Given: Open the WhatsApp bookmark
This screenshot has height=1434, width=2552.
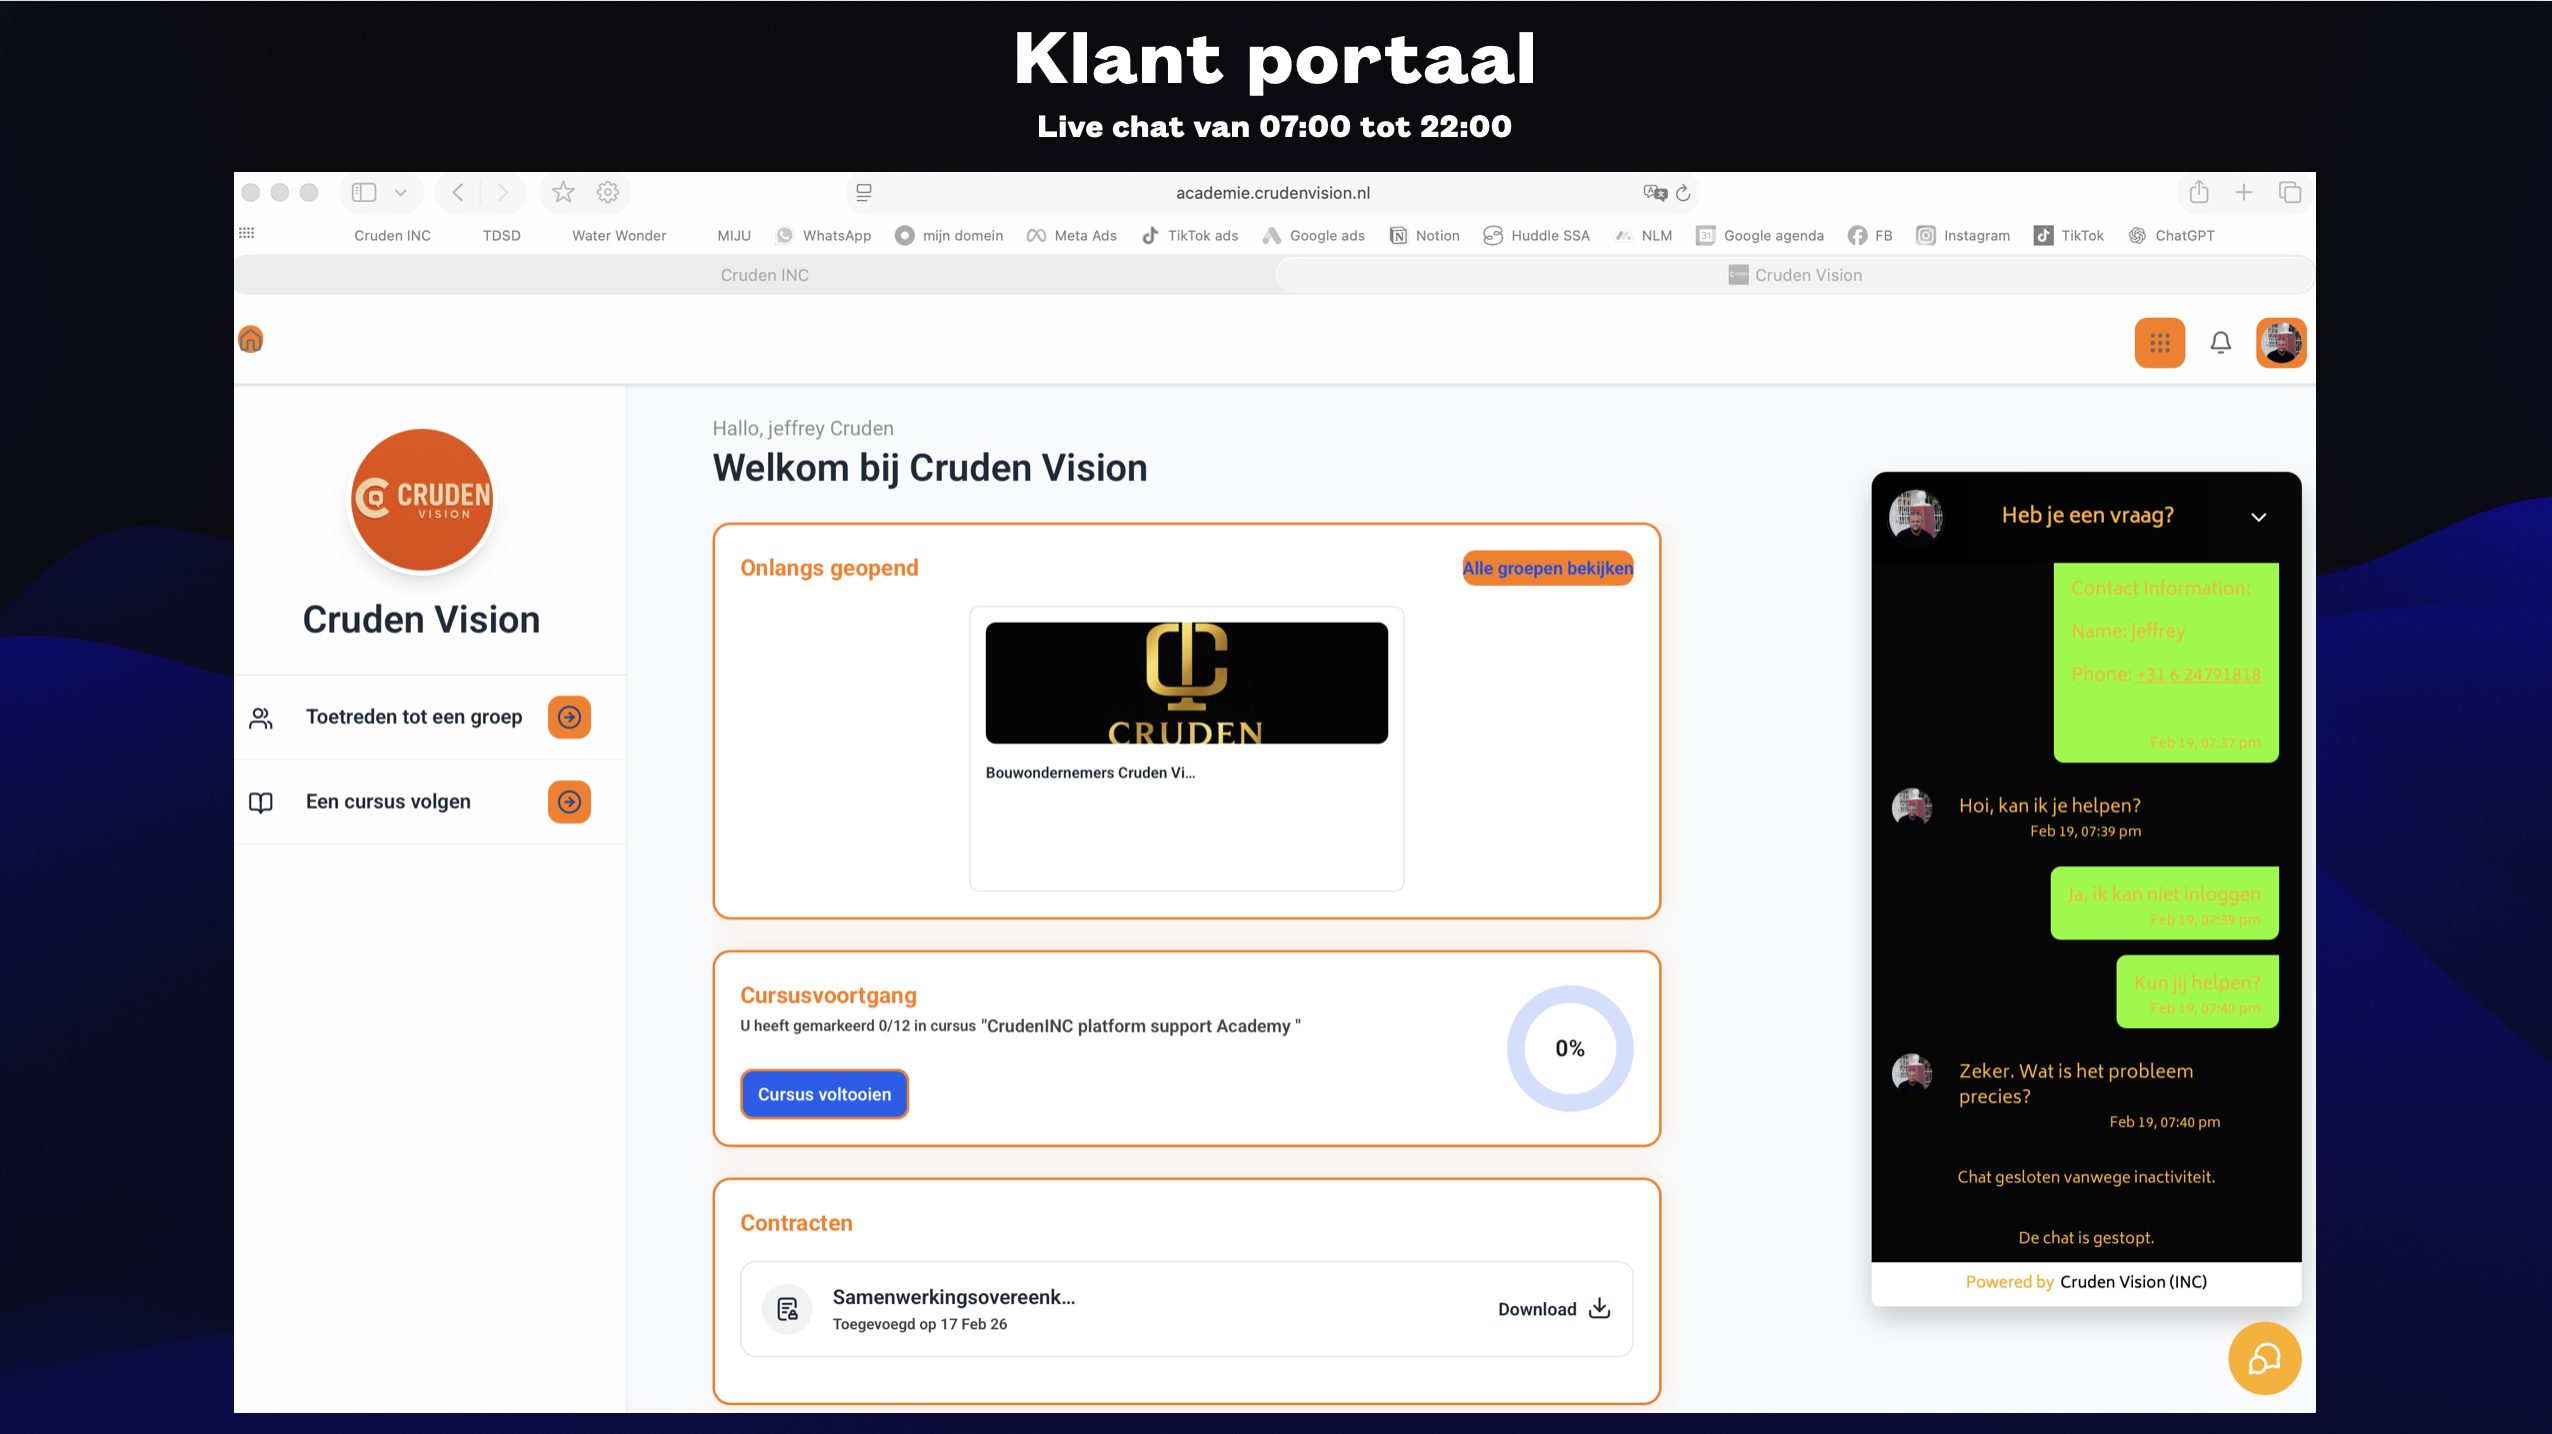Looking at the screenshot, I should (x=824, y=235).
